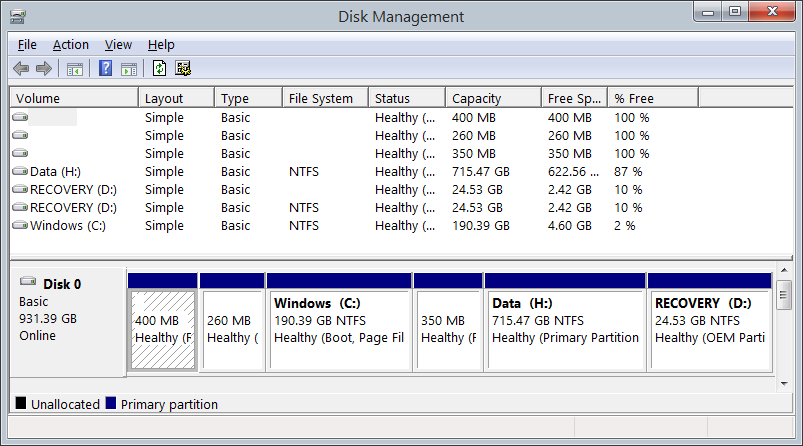
Task: Open the File menu
Action: 27,45
